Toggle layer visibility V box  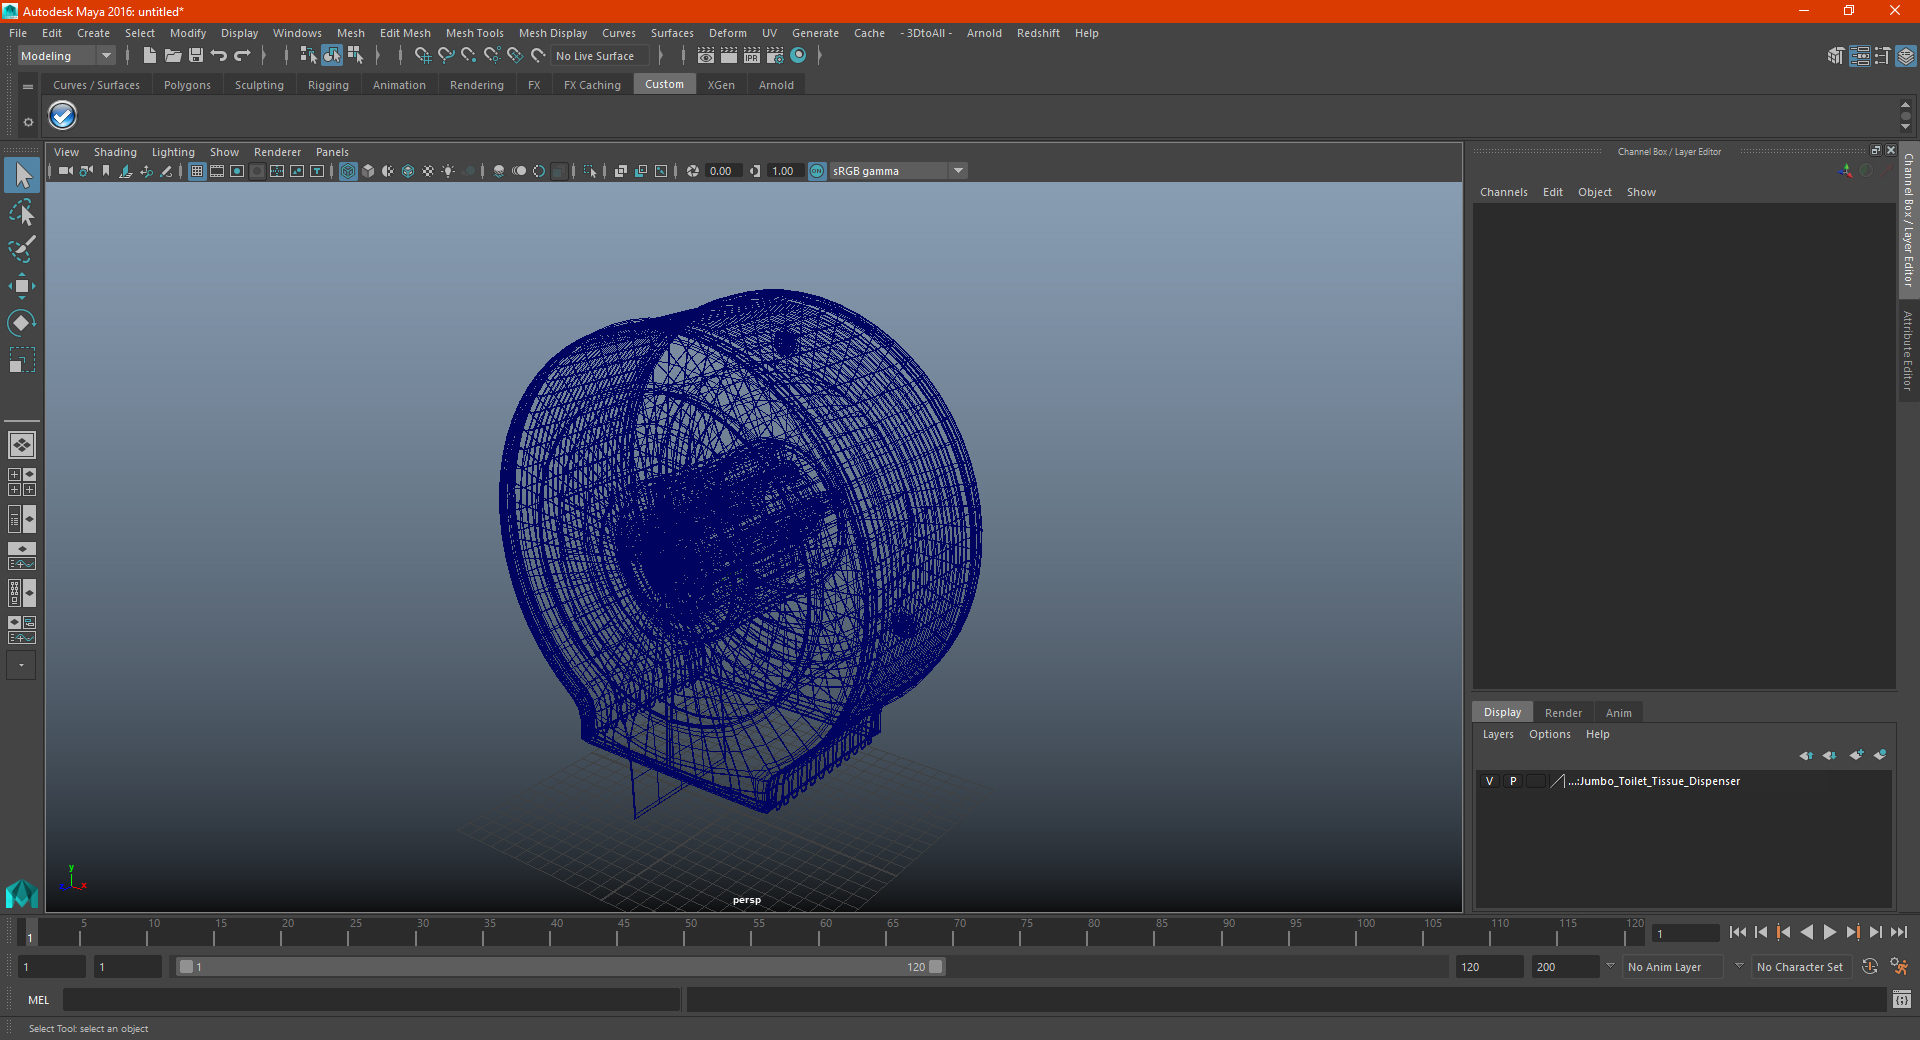[1489, 781]
